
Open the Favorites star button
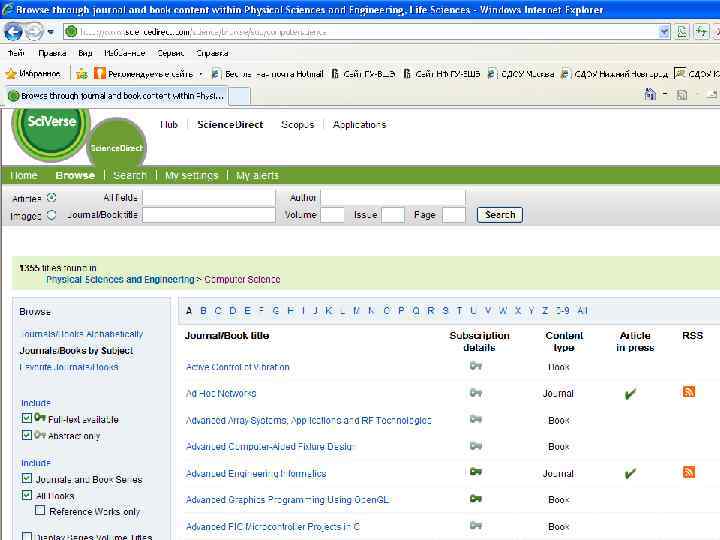click(33, 73)
